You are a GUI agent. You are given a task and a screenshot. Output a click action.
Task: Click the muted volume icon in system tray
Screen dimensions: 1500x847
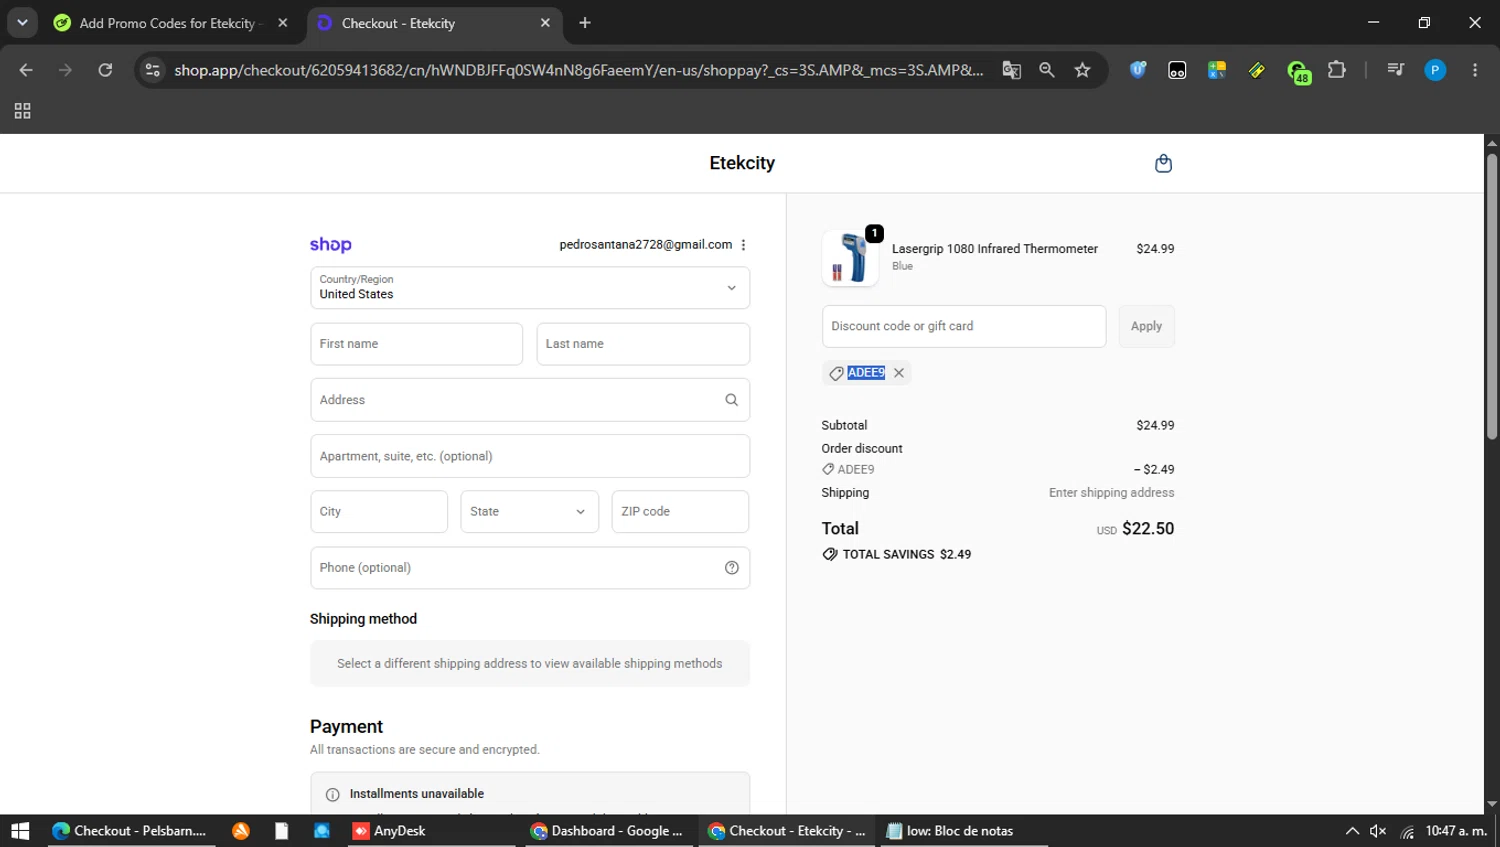[x=1378, y=831]
